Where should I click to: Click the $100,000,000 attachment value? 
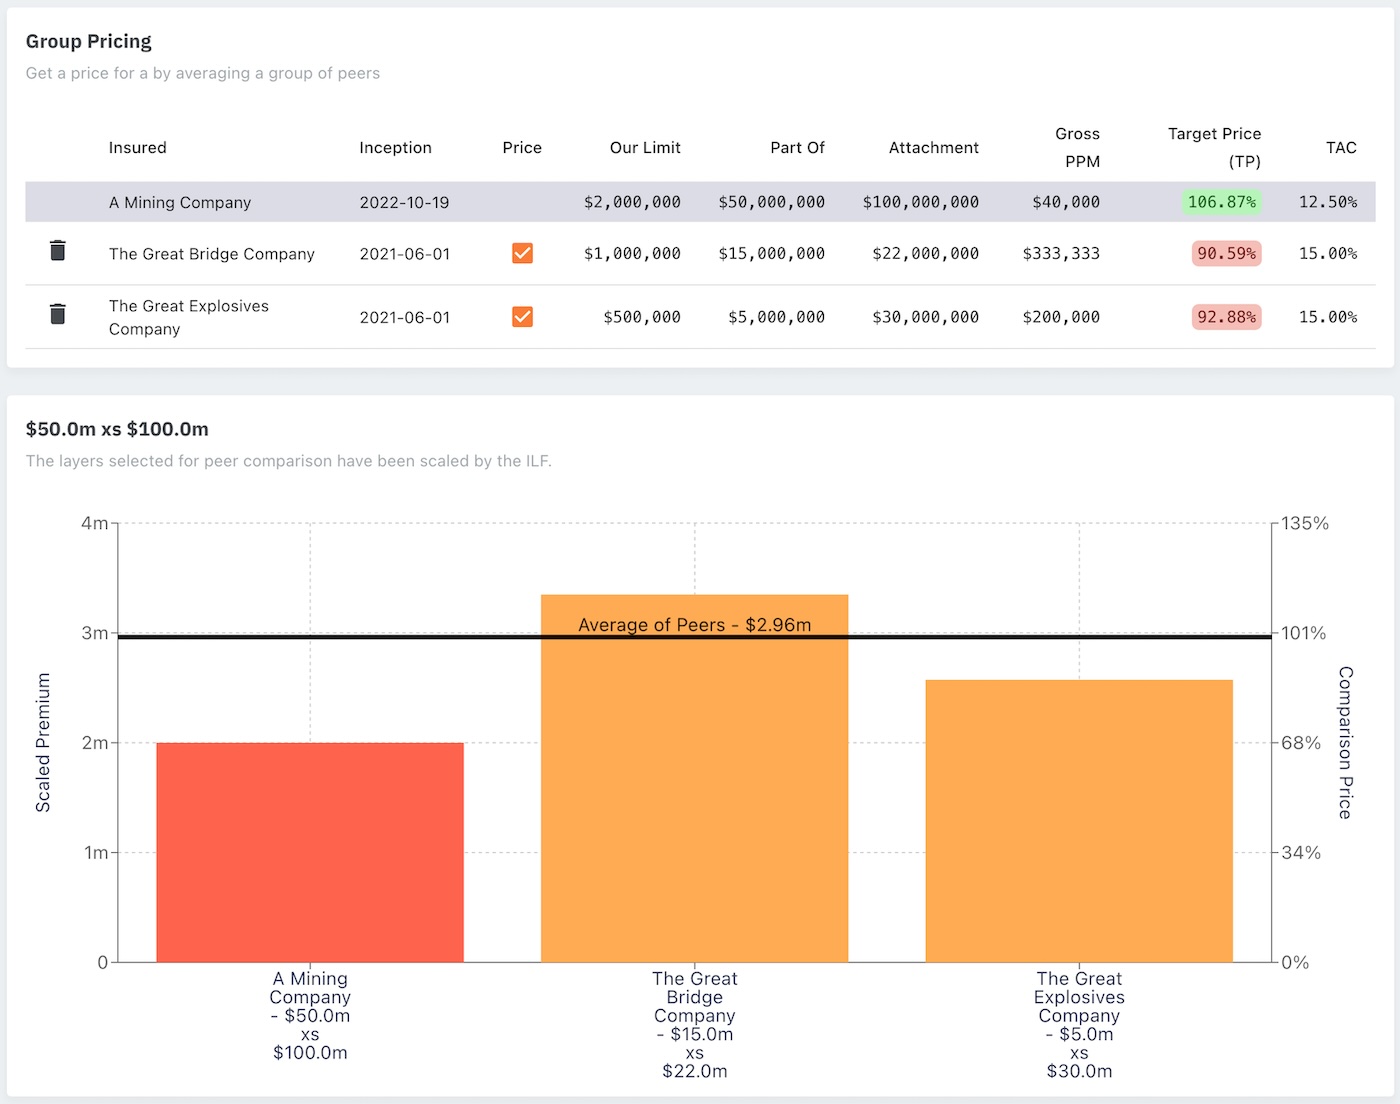[x=921, y=202]
